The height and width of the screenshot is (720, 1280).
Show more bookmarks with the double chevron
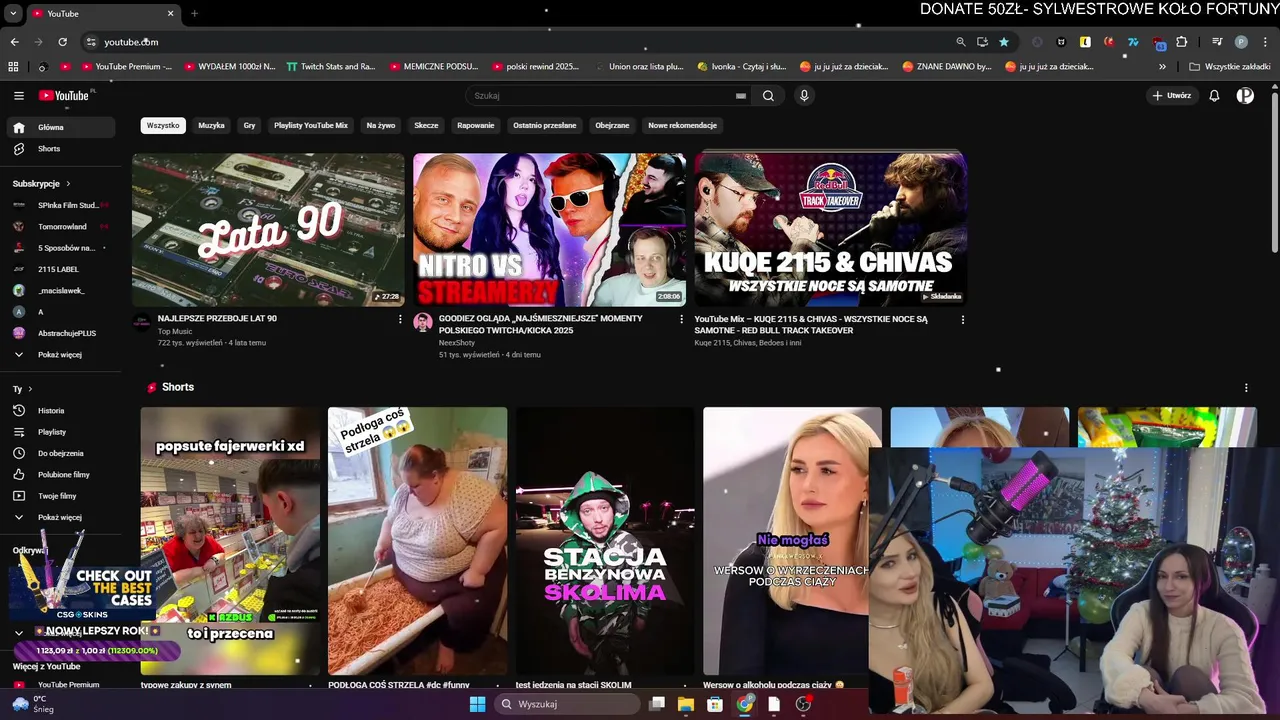tap(1162, 67)
